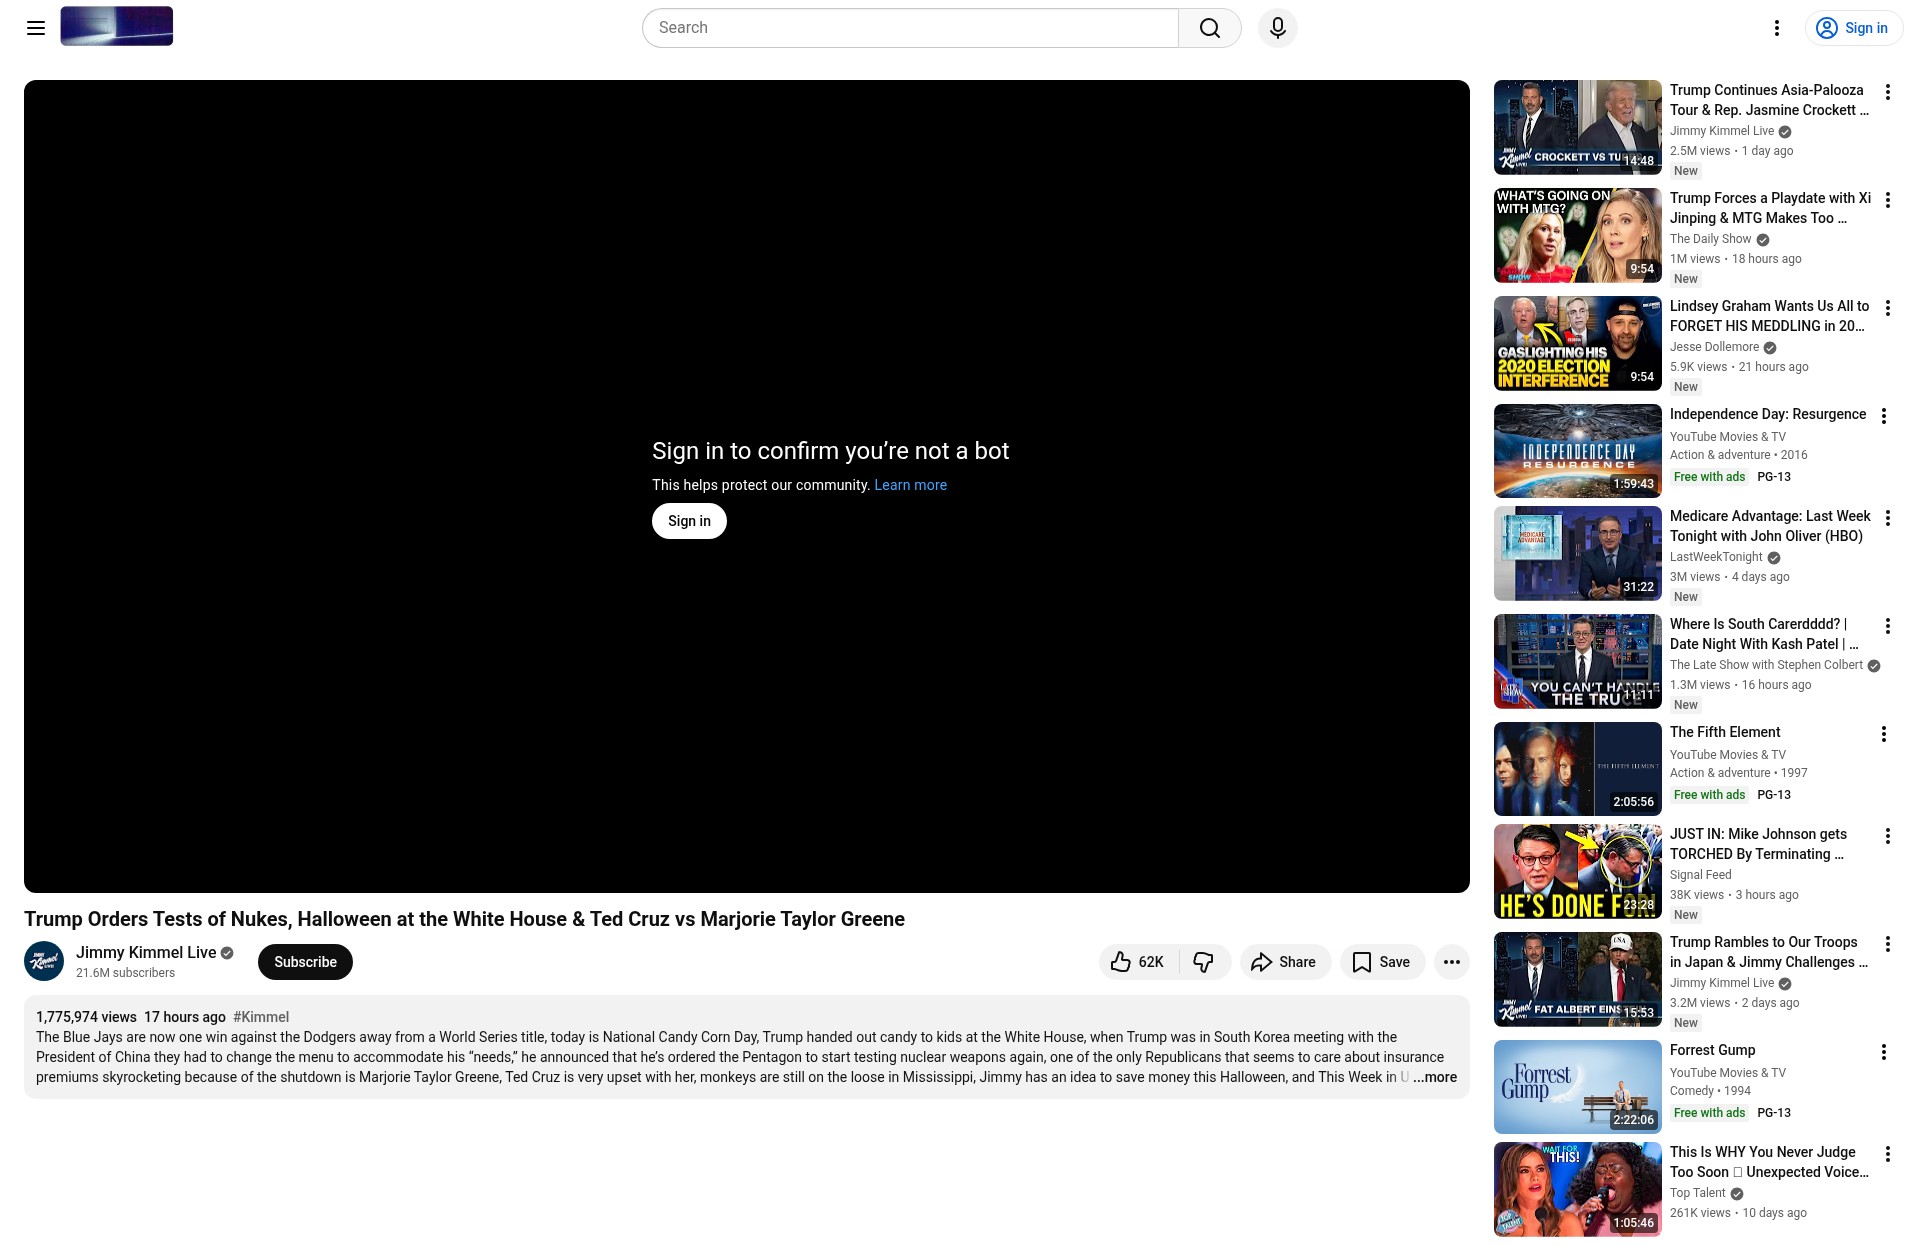Click The Late Show with Stephen Colbert name

[1766, 665]
